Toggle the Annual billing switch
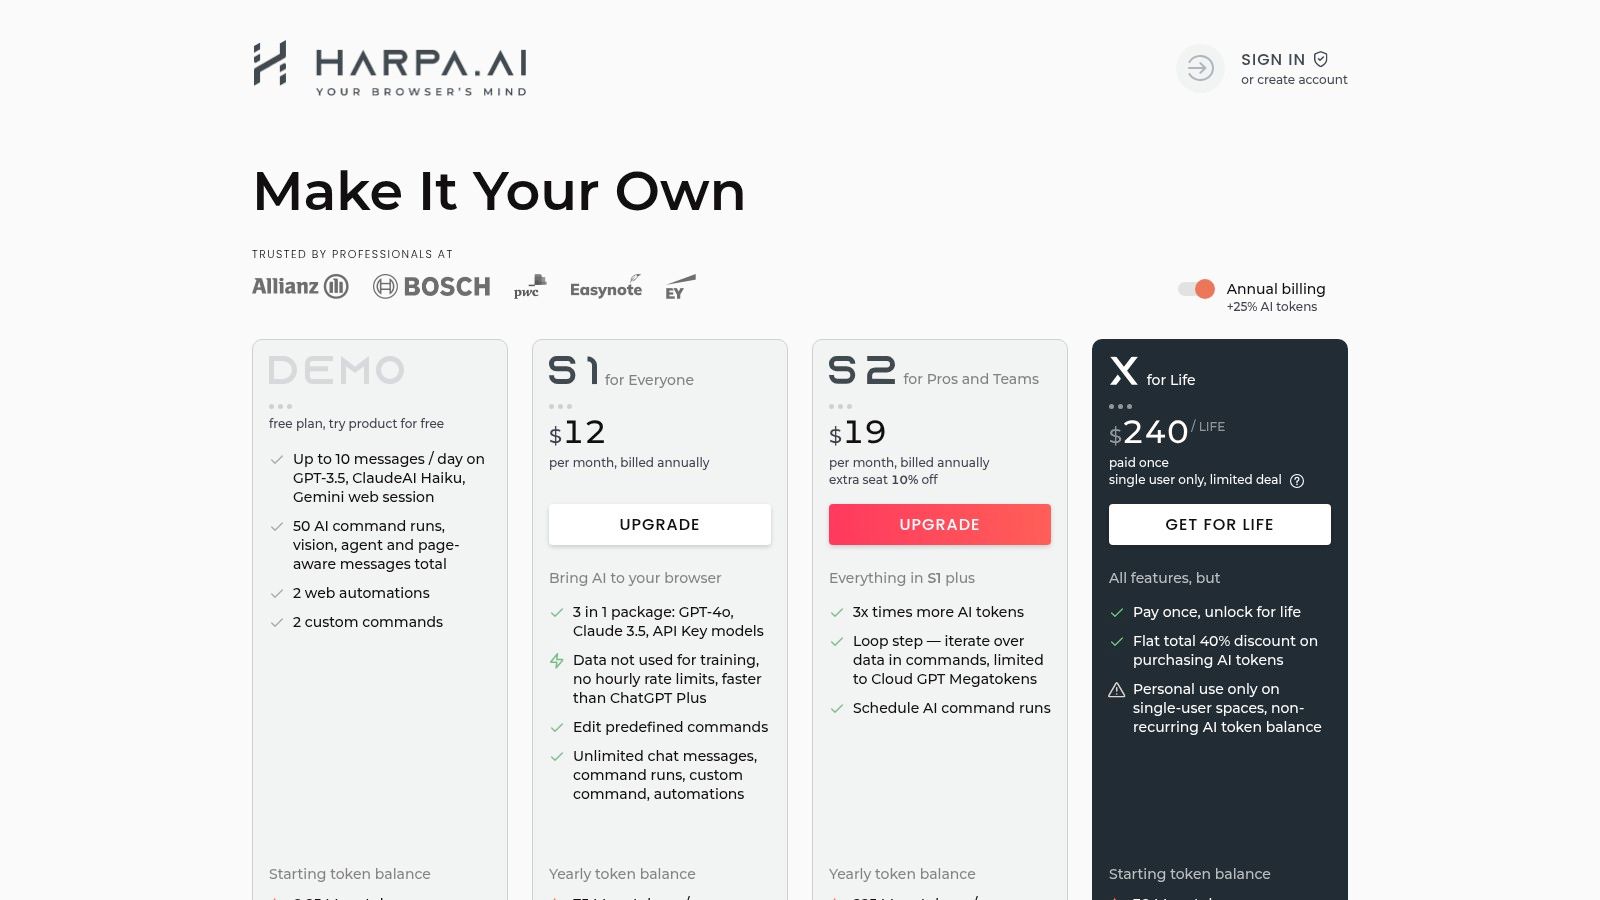 click(x=1196, y=289)
